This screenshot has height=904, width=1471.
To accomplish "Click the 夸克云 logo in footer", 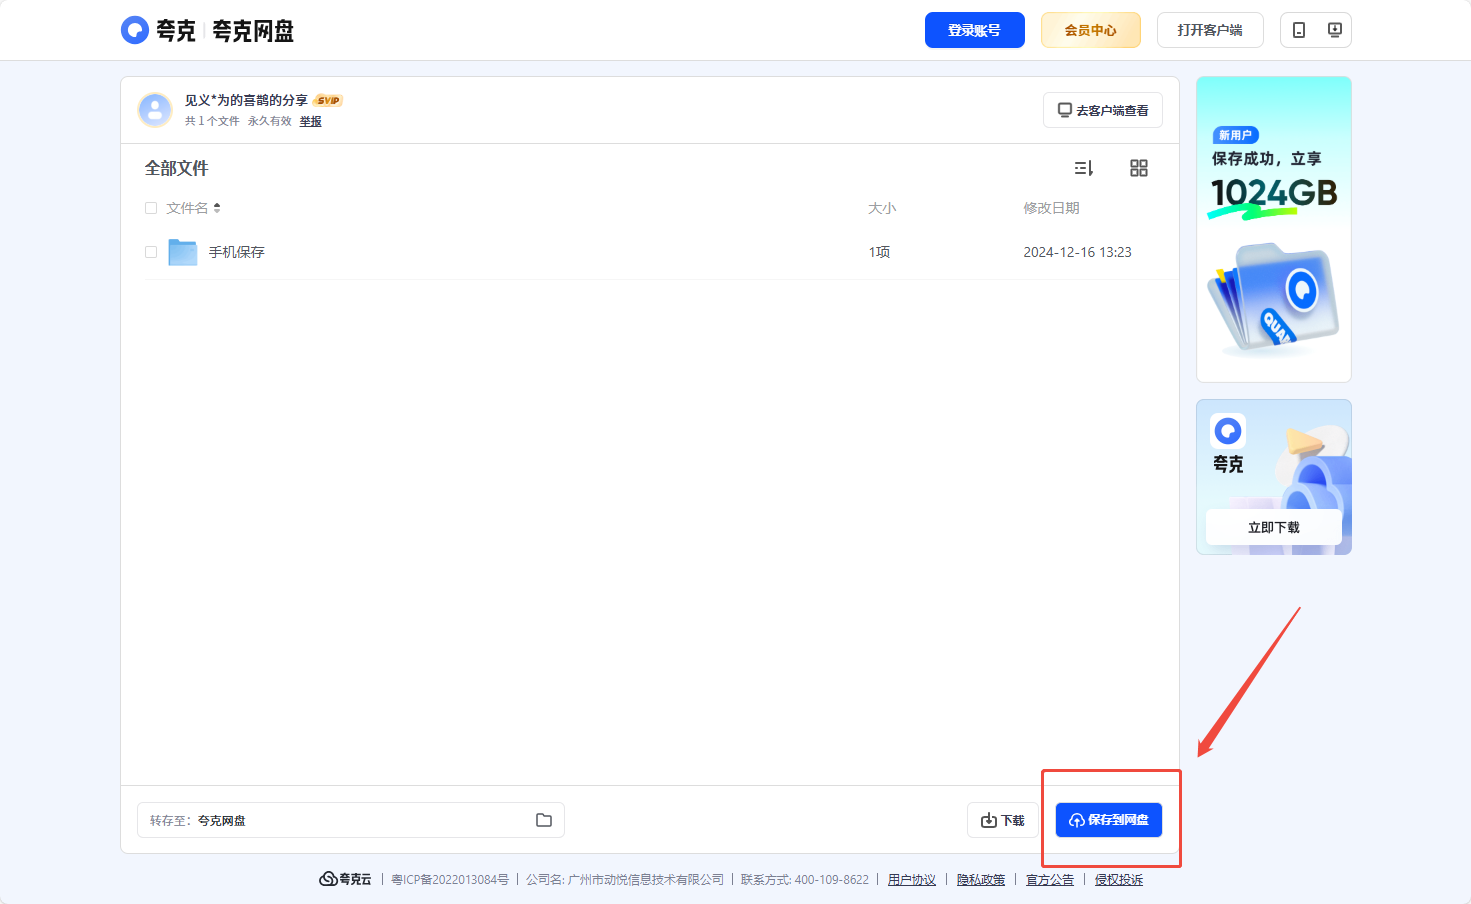I will [345, 879].
